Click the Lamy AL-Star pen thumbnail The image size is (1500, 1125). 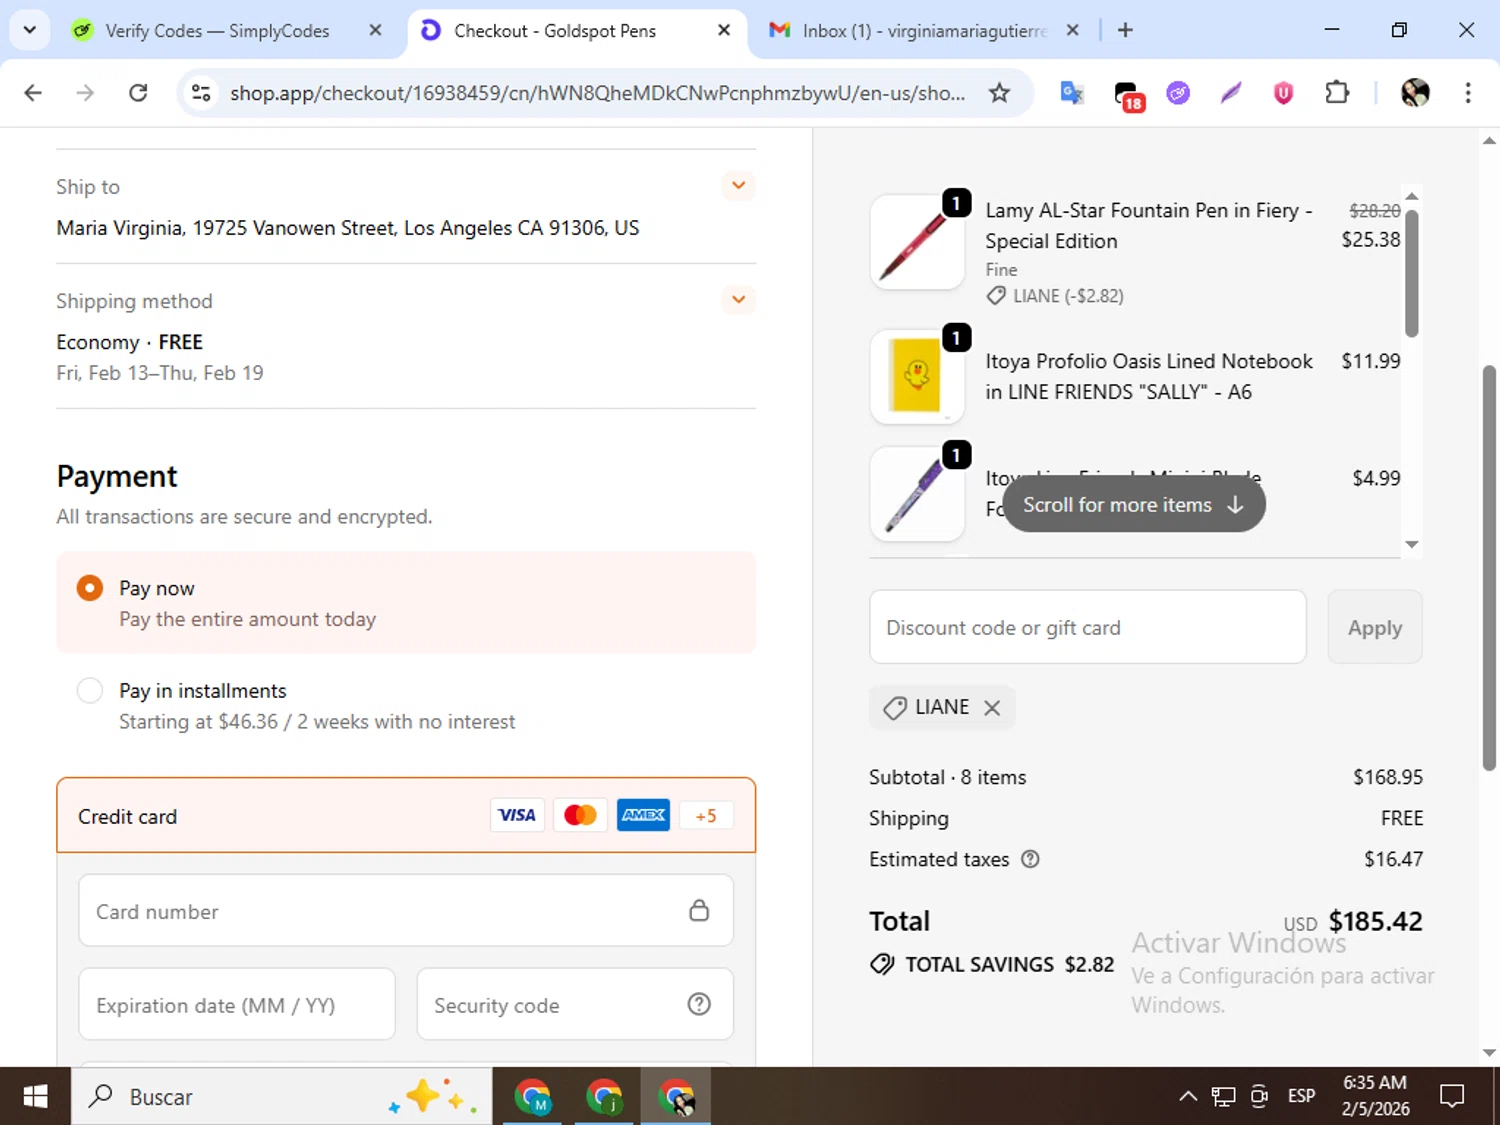point(917,242)
